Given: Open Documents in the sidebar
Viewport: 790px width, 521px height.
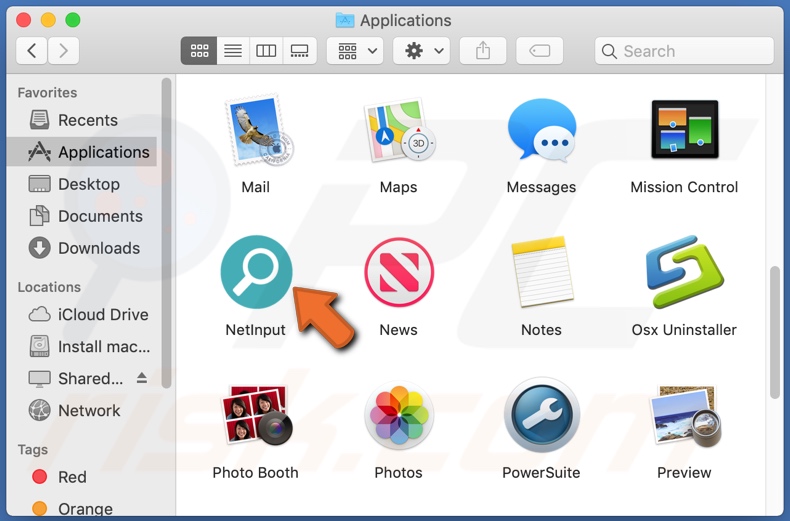Looking at the screenshot, I should click(83, 216).
